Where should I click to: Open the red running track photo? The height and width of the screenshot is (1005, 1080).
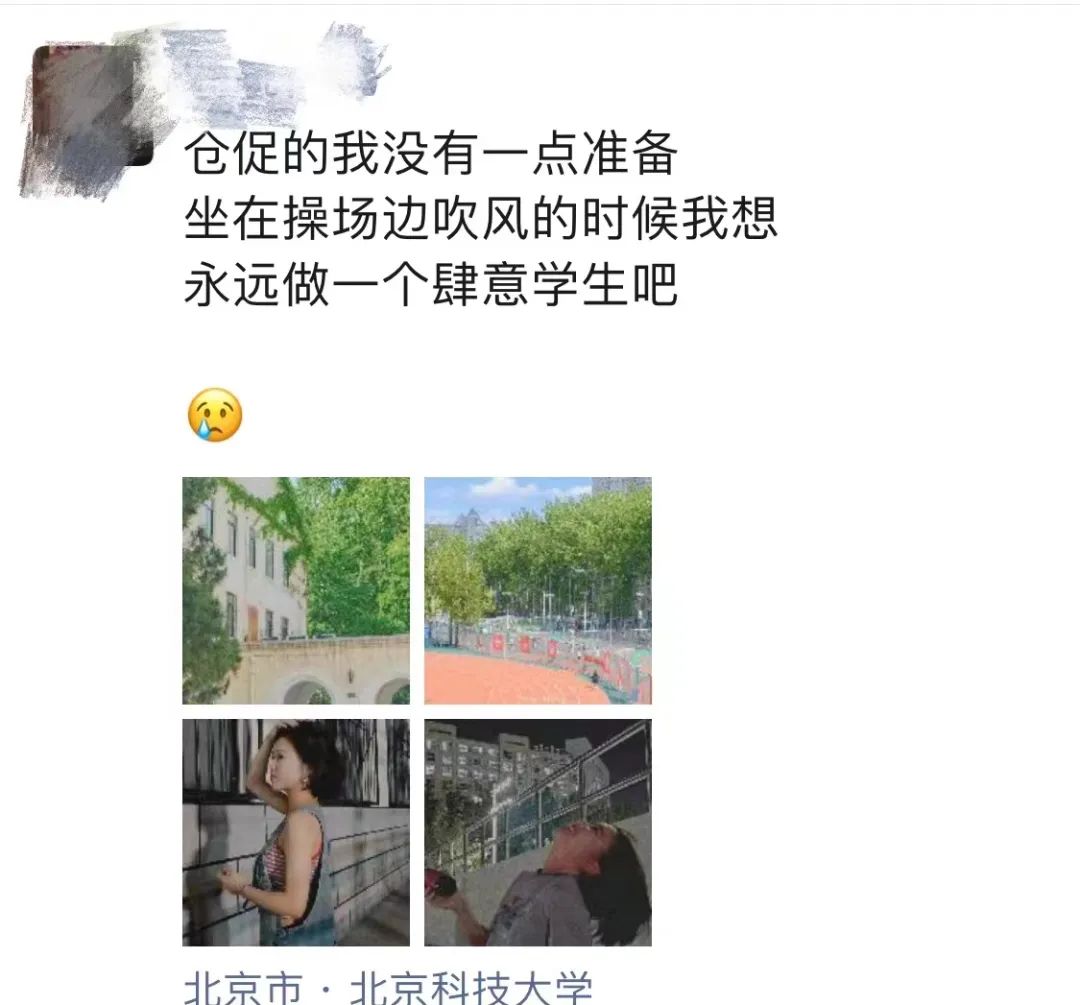click(538, 590)
